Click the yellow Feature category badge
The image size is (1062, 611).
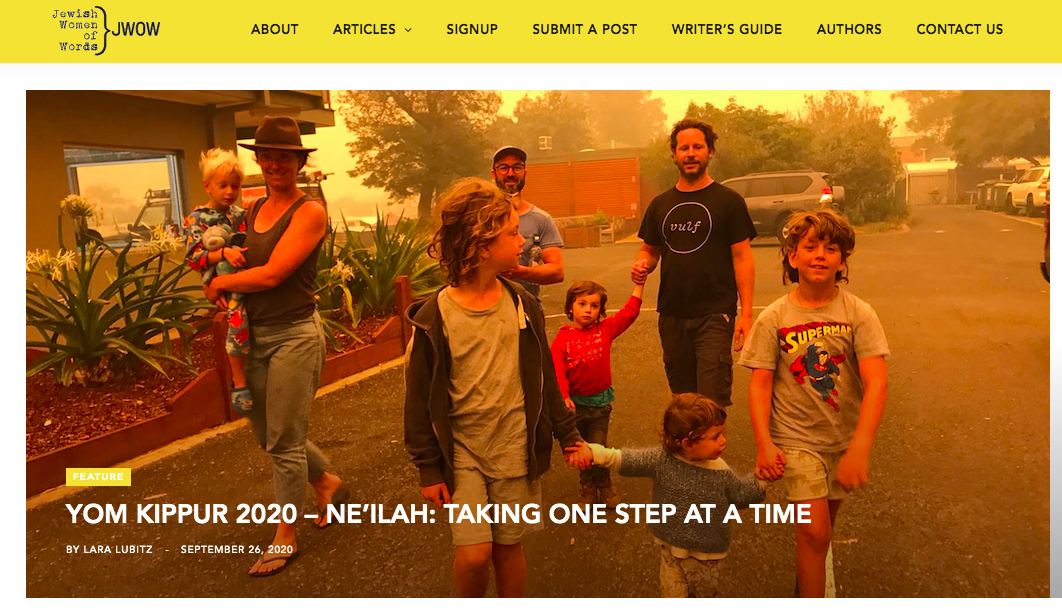click(x=98, y=476)
